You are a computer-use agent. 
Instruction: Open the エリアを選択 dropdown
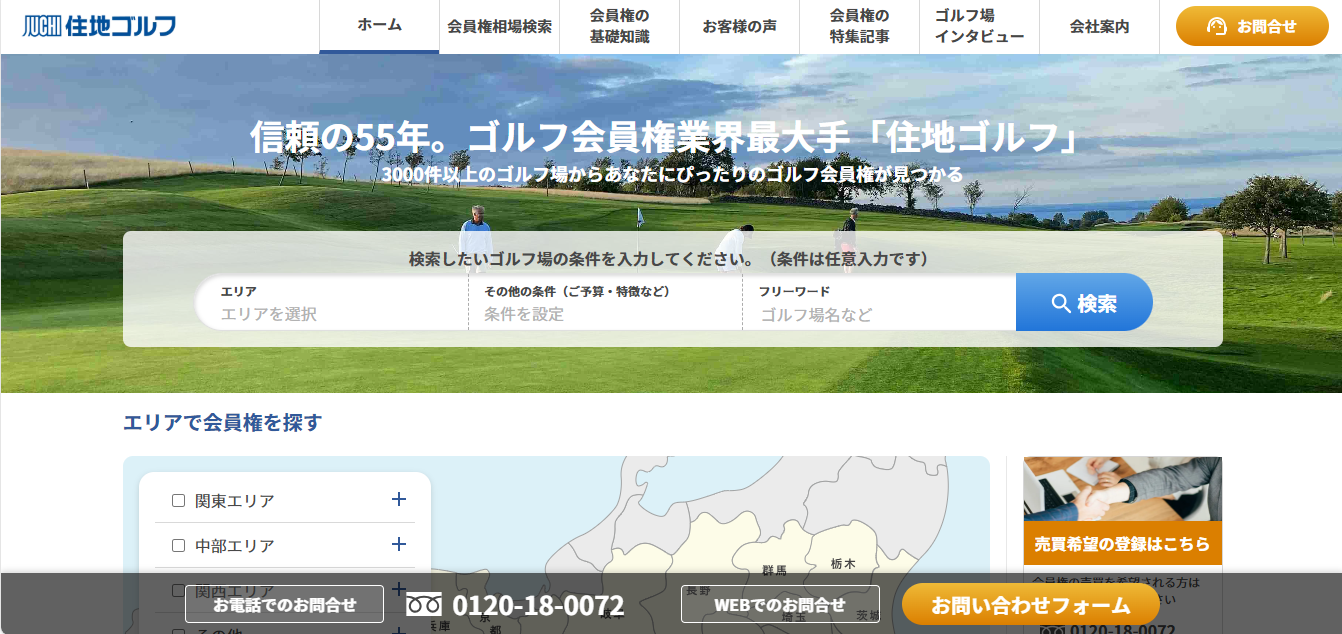click(332, 313)
